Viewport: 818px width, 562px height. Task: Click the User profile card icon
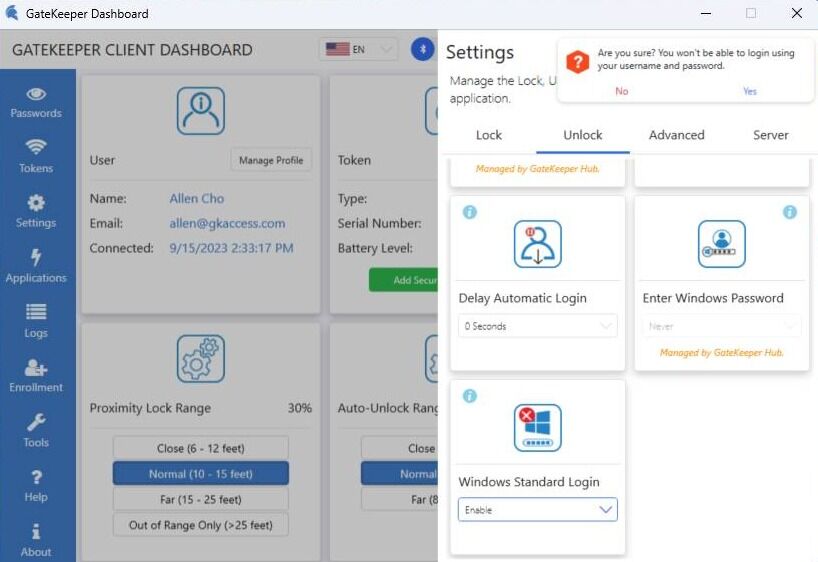201,111
